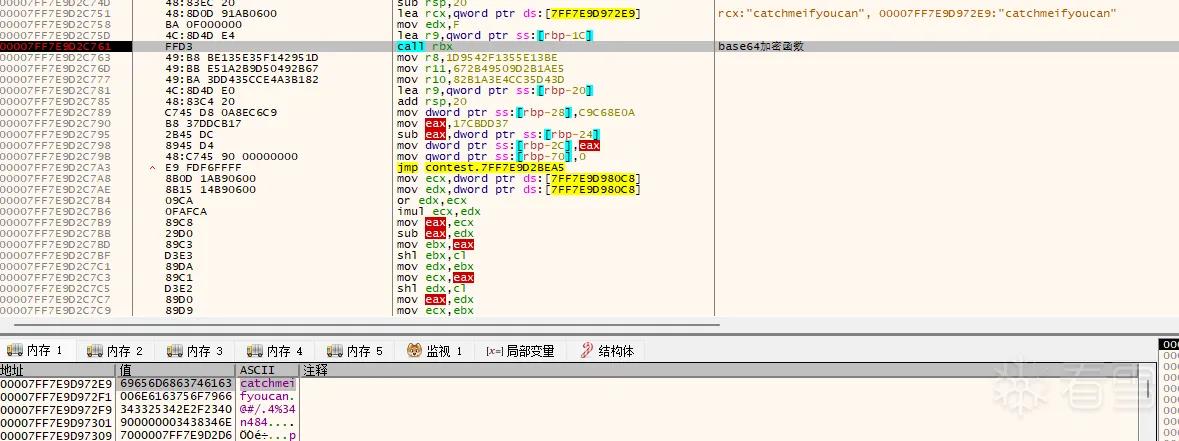
Task: Open the 结构体 tab
Action: click(x=608, y=351)
